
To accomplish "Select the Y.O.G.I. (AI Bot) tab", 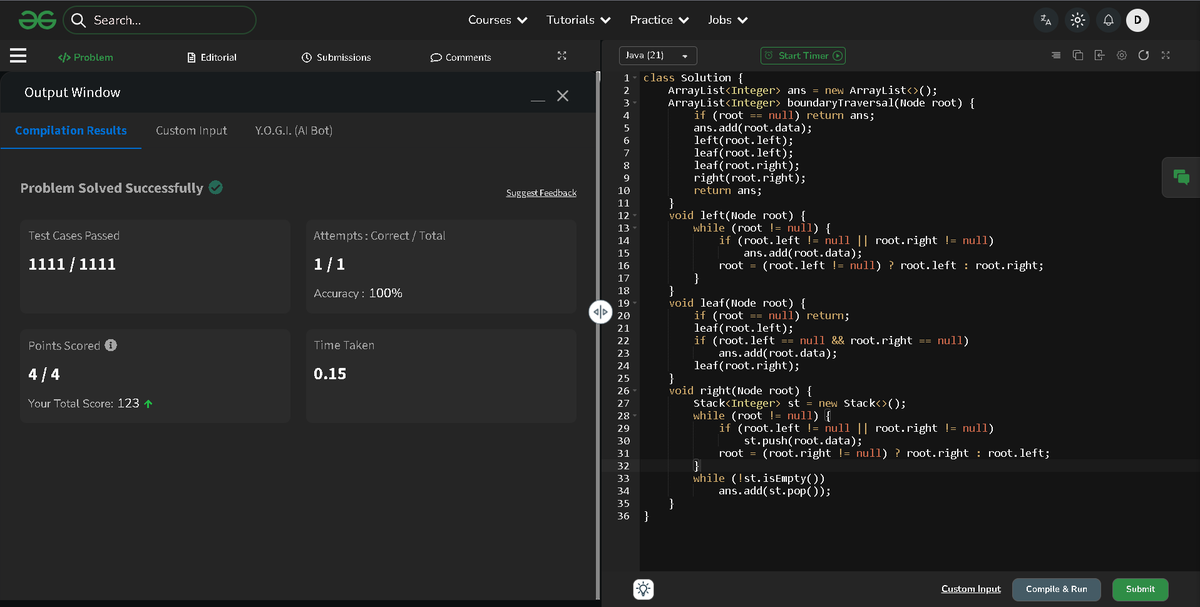I will coord(294,130).
